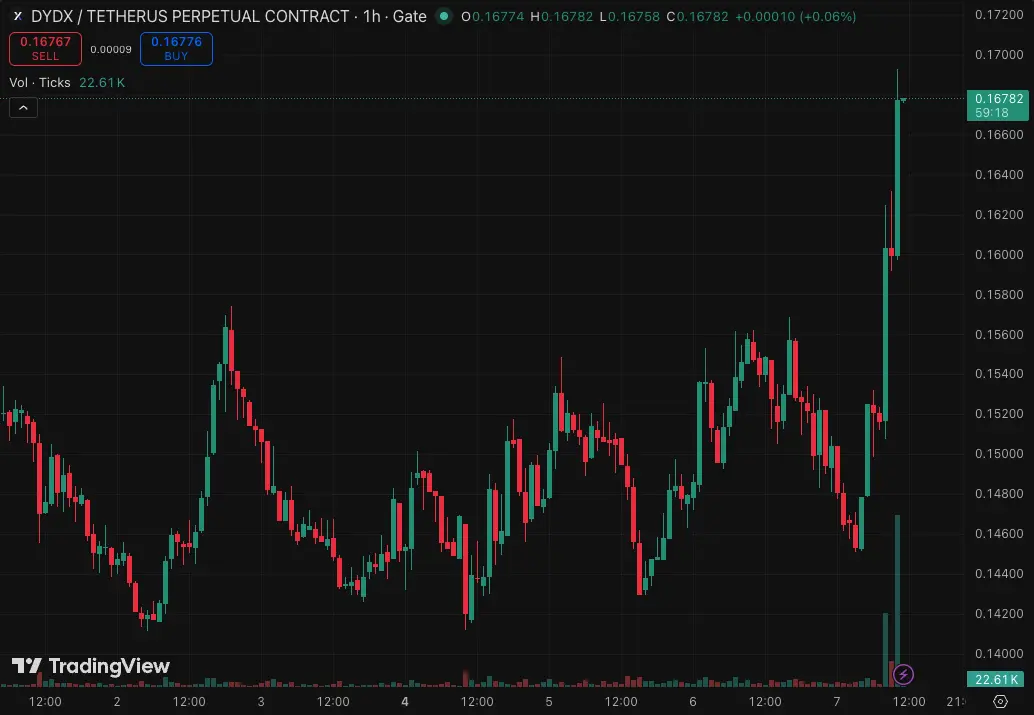Click price axis label 0.14400
Image resolution: width=1034 pixels, height=715 pixels.
click(999, 574)
